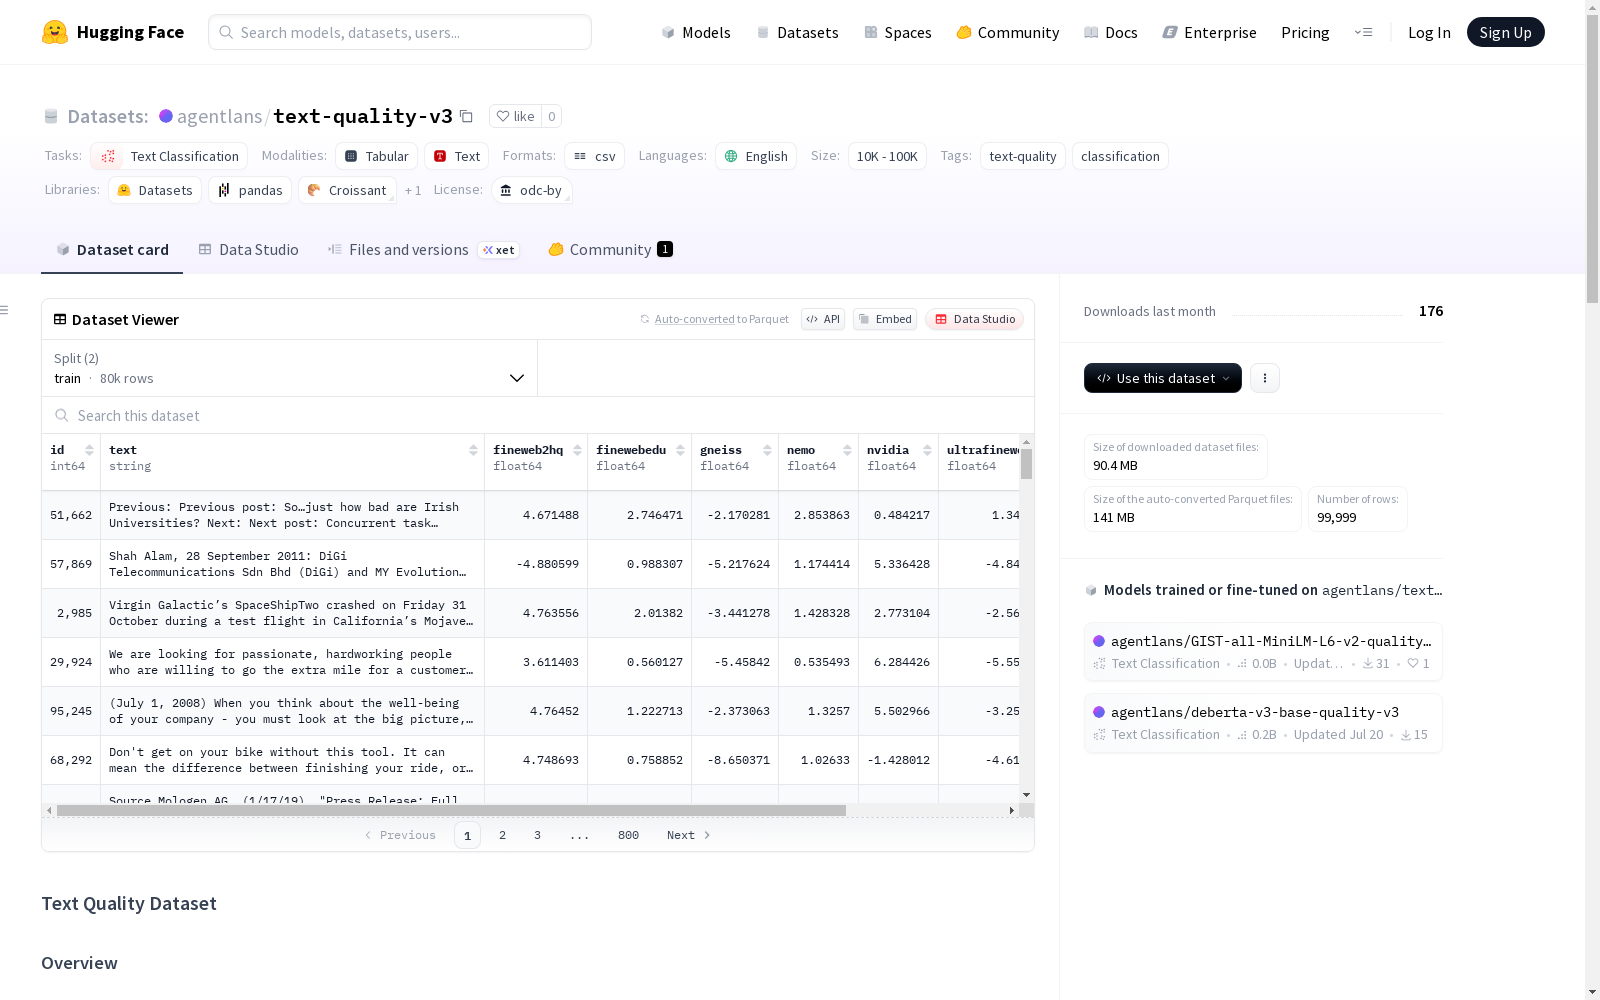Toggle the left sidebar table of contents icon
Image resolution: width=1600 pixels, height=1000 pixels.
5,310
